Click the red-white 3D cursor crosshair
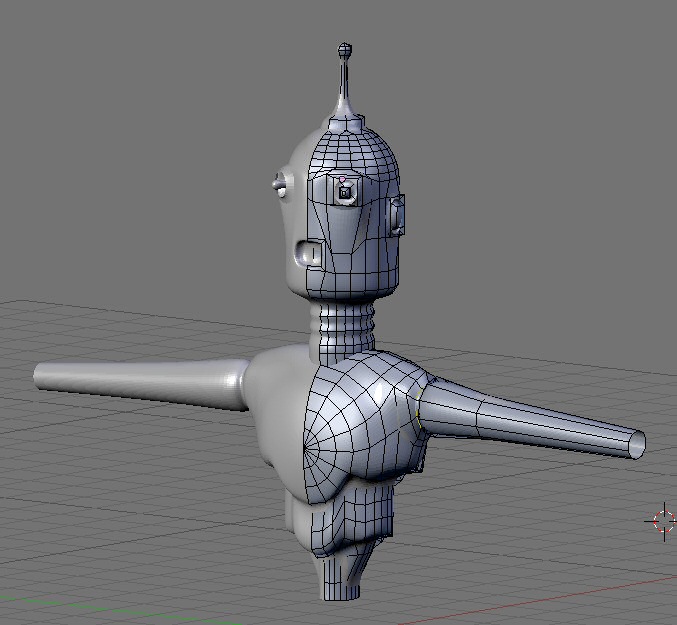Image resolution: width=677 pixels, height=625 pixels. click(x=664, y=521)
